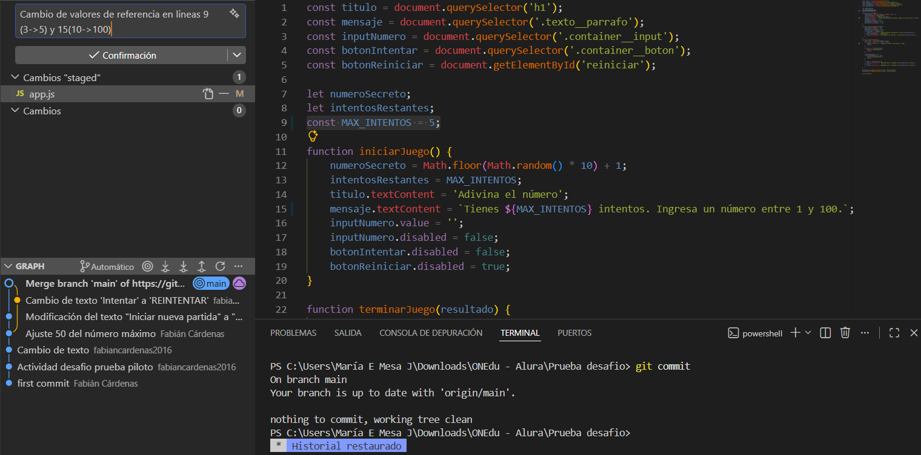Click the unstaged Cambios count badge 0

pos(239,111)
